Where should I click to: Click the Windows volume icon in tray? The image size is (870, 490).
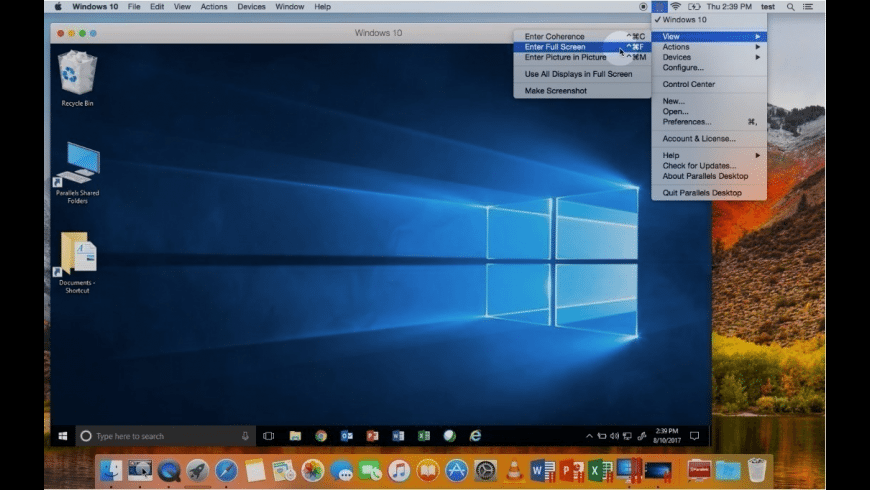point(614,436)
